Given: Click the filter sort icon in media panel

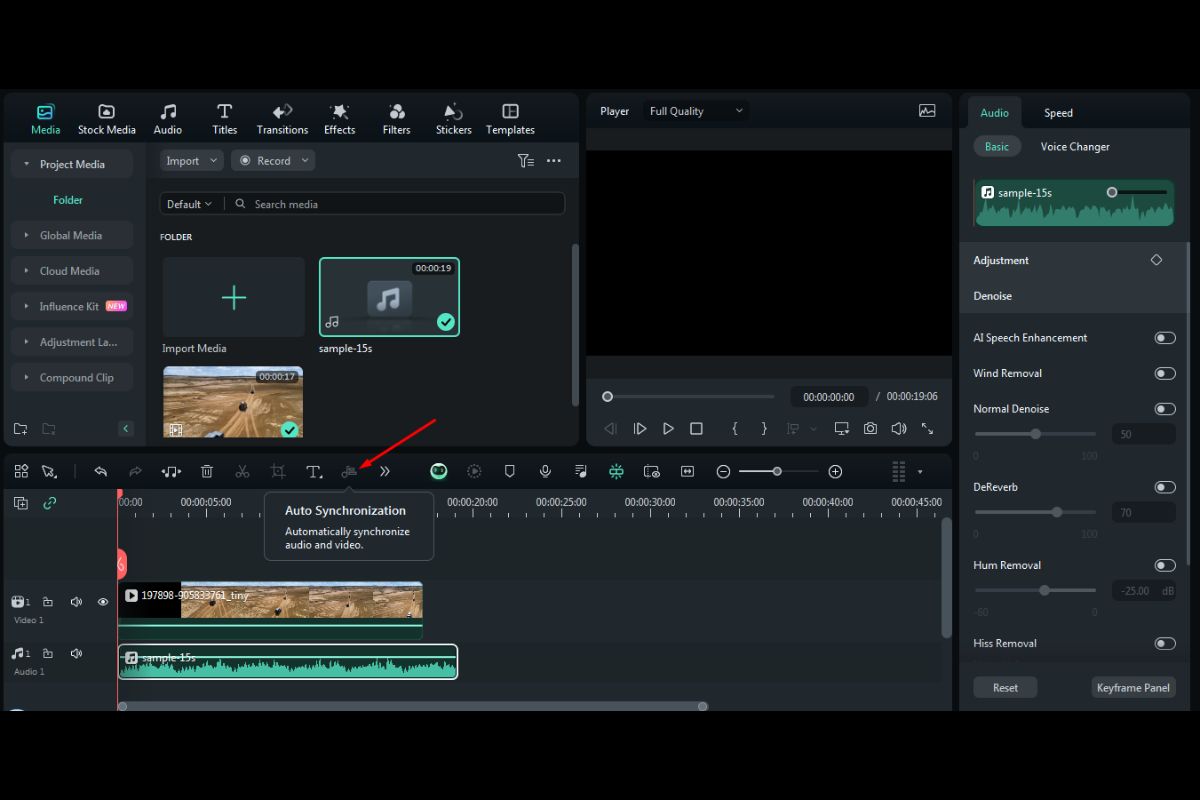Looking at the screenshot, I should tap(525, 160).
